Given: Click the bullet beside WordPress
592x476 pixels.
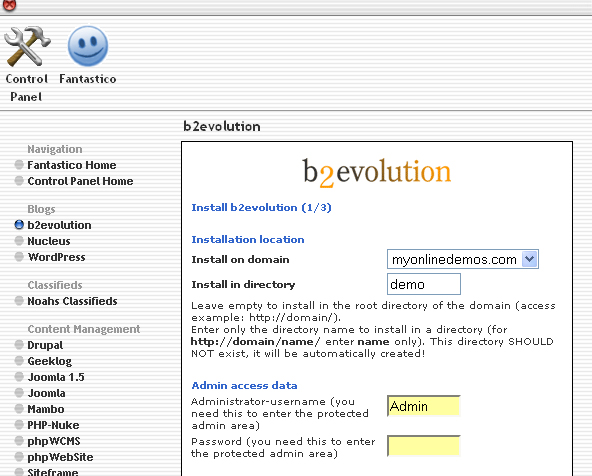Looking at the screenshot, I should click(19, 257).
